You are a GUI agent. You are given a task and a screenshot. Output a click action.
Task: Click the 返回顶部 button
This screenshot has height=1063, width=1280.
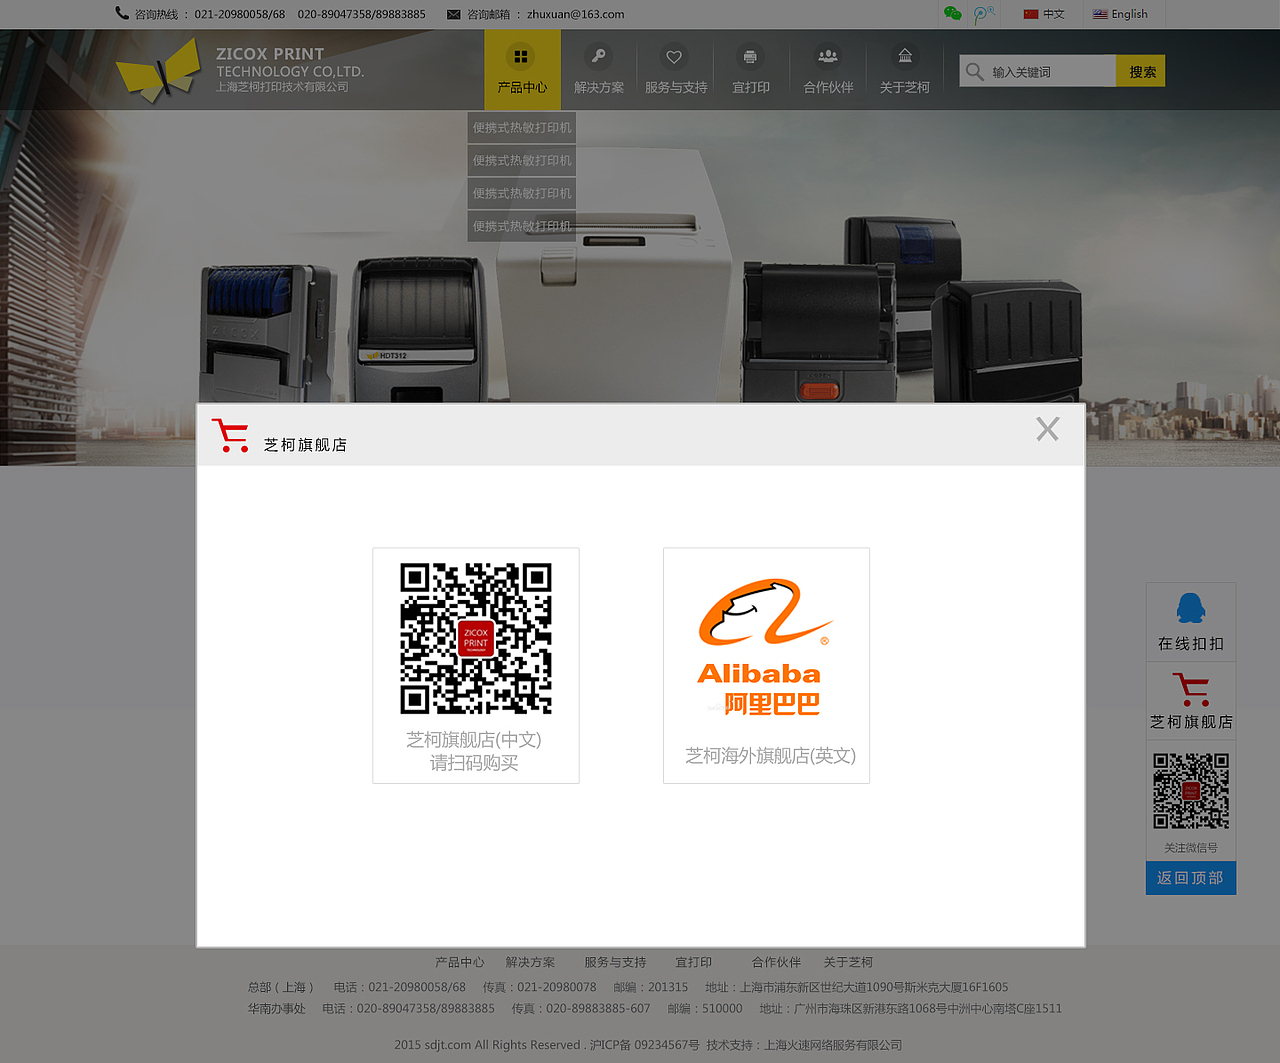1190,878
